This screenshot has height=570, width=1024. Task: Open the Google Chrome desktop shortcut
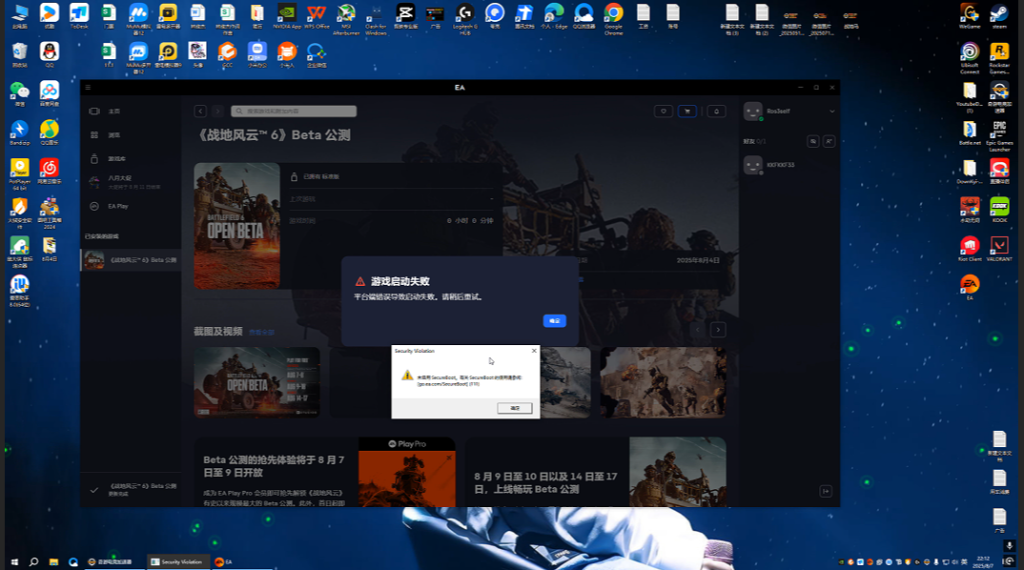[x=613, y=19]
